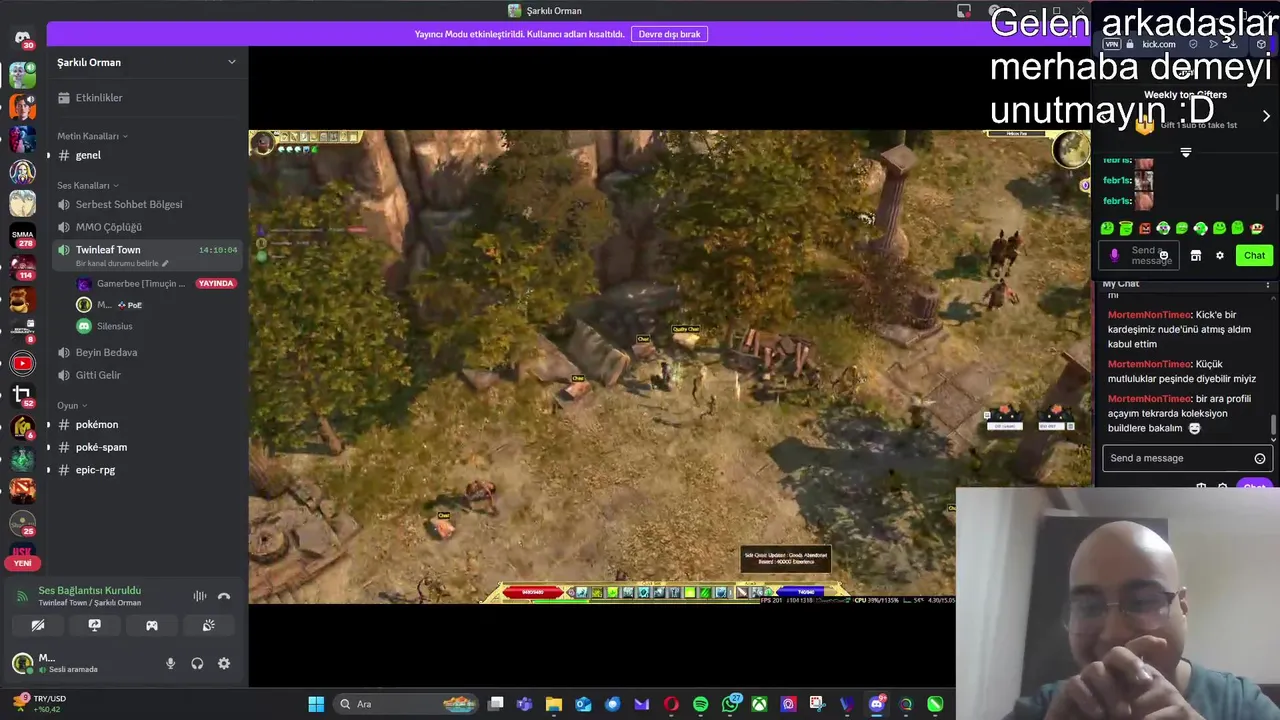Join MMO Çöplüğü voice channel
The image size is (1280, 720).
coord(147,227)
